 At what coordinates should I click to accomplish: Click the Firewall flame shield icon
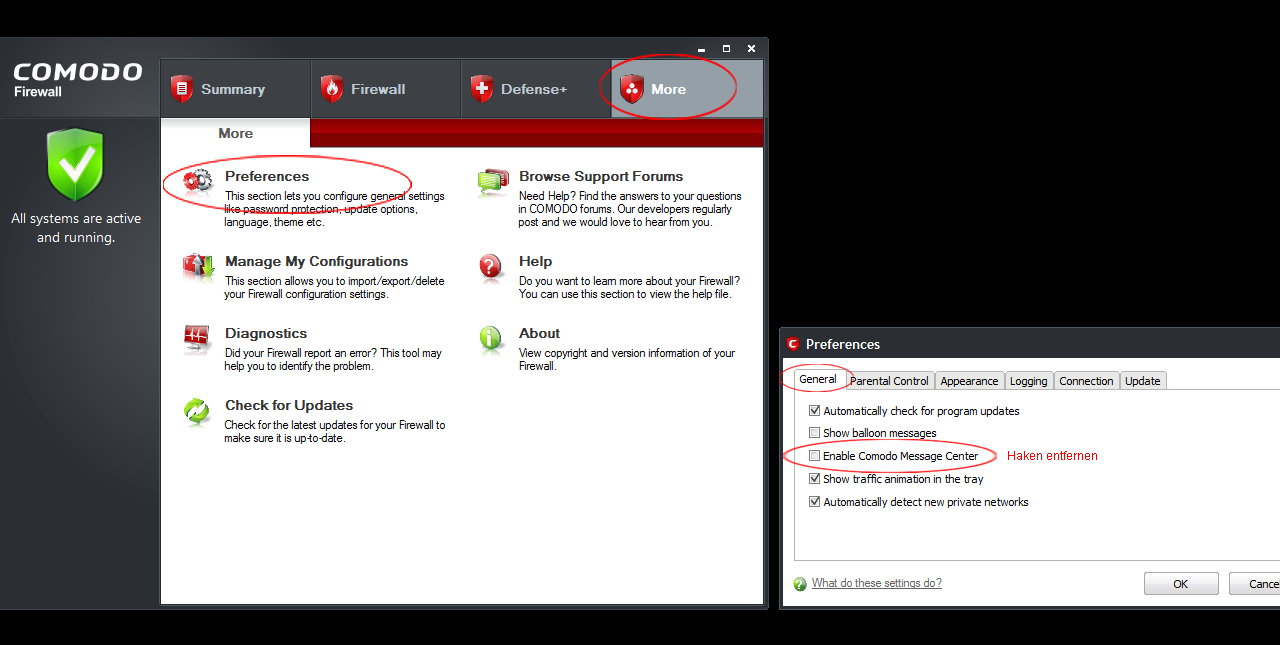point(332,89)
